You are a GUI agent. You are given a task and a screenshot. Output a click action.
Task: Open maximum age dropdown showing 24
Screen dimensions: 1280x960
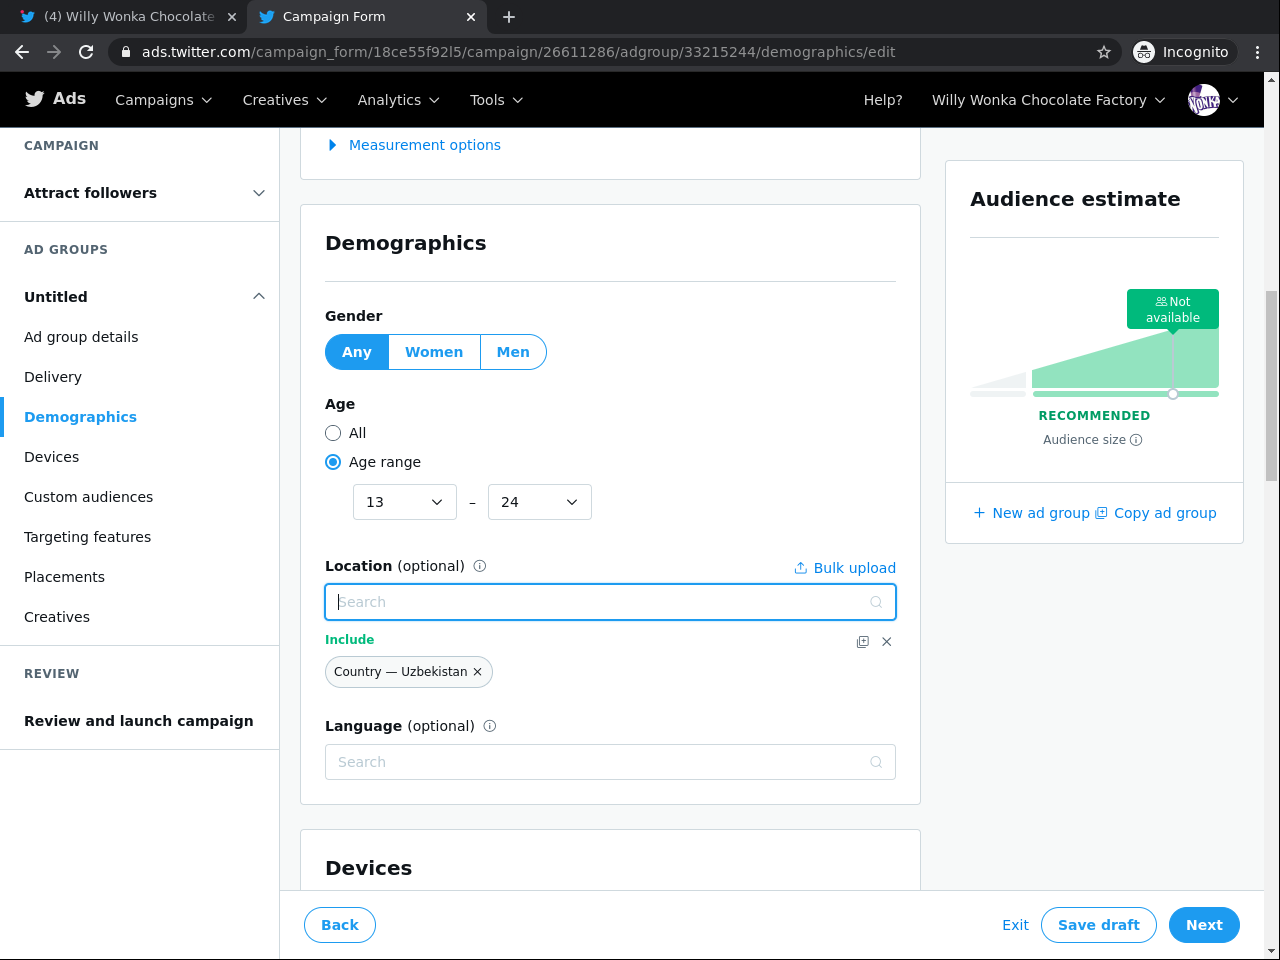pyautogui.click(x=539, y=502)
